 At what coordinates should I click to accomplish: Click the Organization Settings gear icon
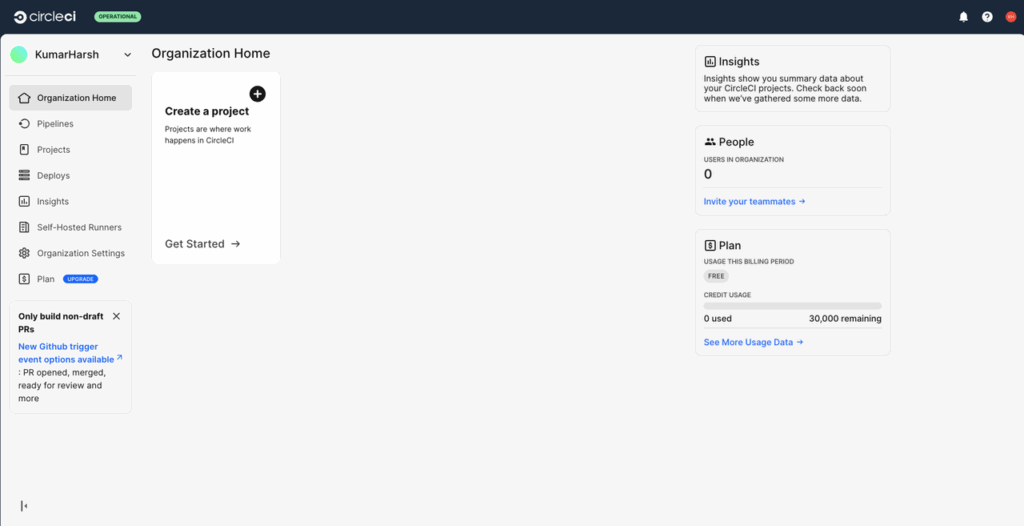click(x=24, y=253)
